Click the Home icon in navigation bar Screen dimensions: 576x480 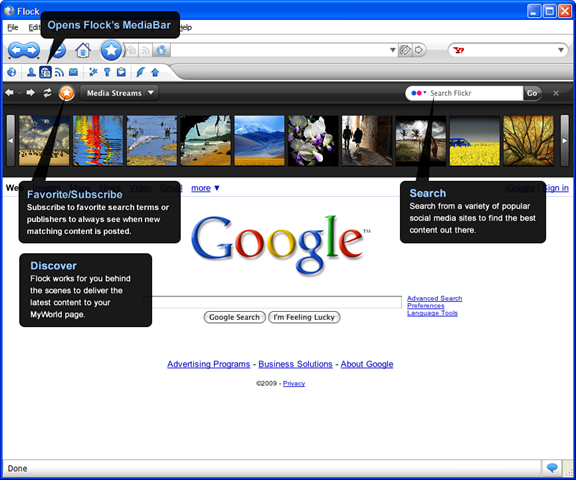(x=83, y=50)
